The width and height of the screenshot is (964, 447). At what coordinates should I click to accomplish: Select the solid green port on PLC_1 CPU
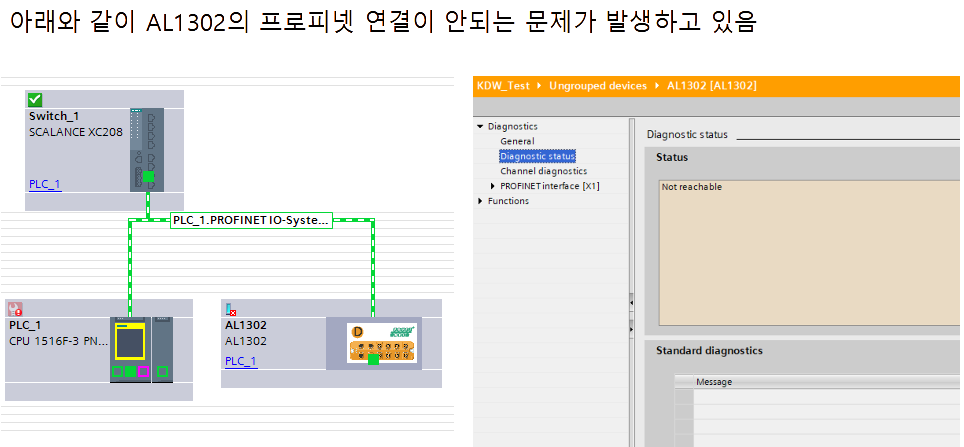[130, 371]
